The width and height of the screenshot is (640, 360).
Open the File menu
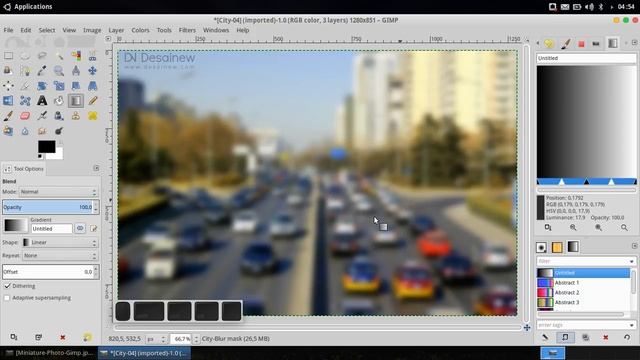(8, 30)
